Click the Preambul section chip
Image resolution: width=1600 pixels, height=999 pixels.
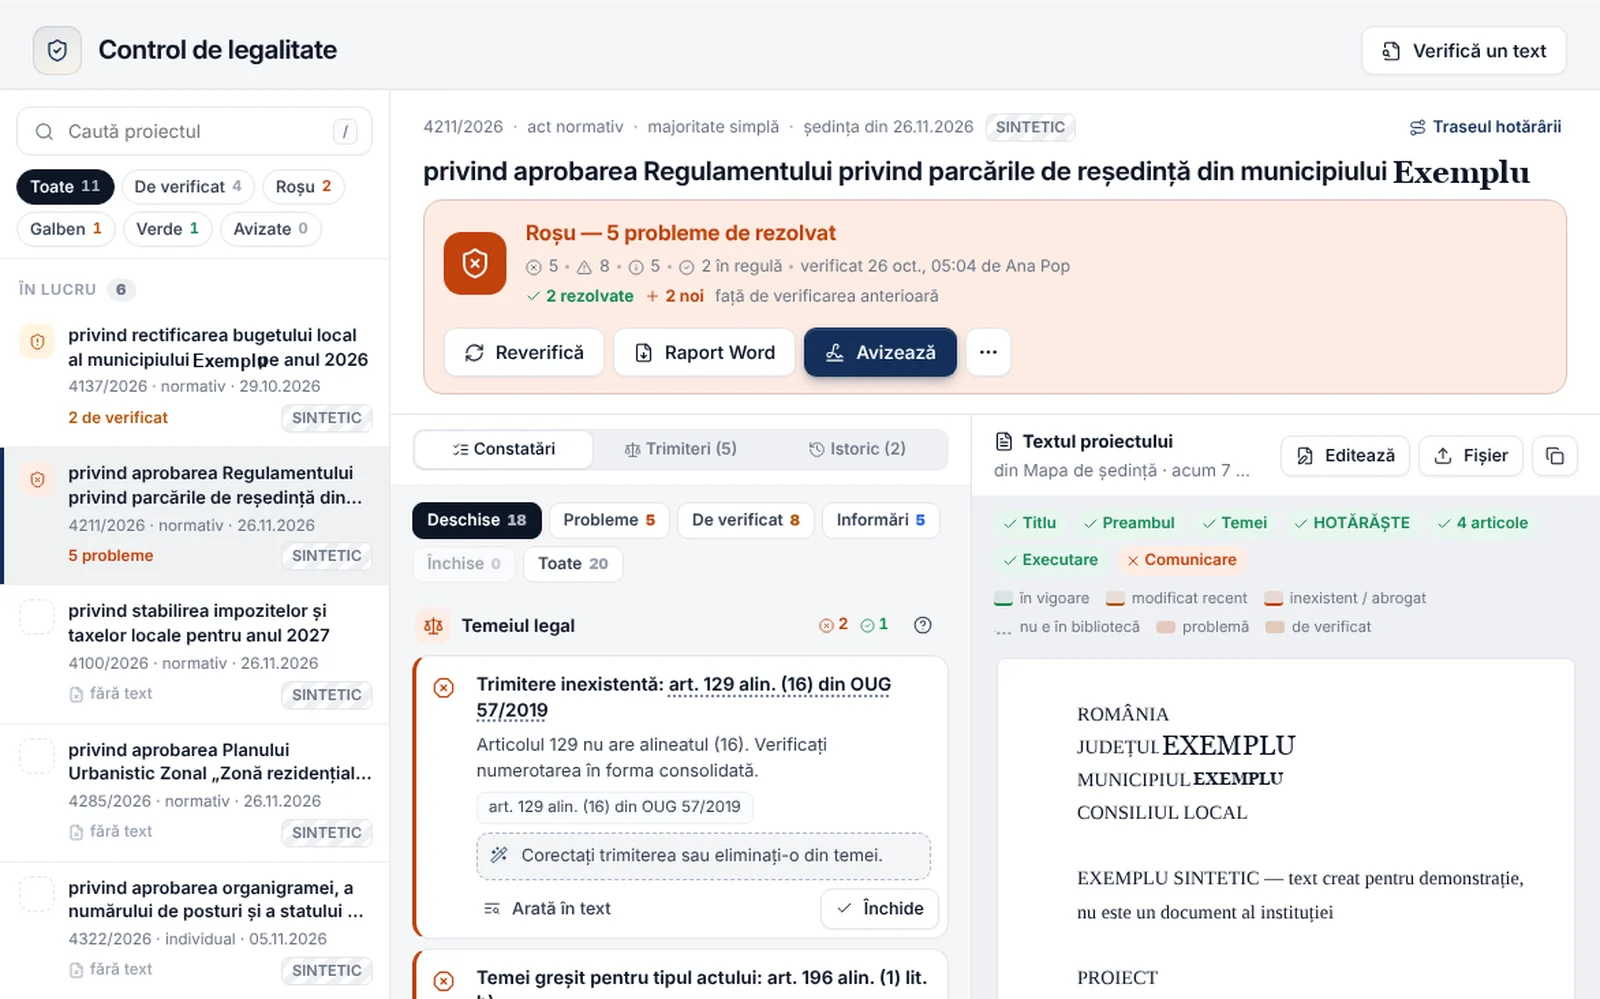(x=1129, y=523)
